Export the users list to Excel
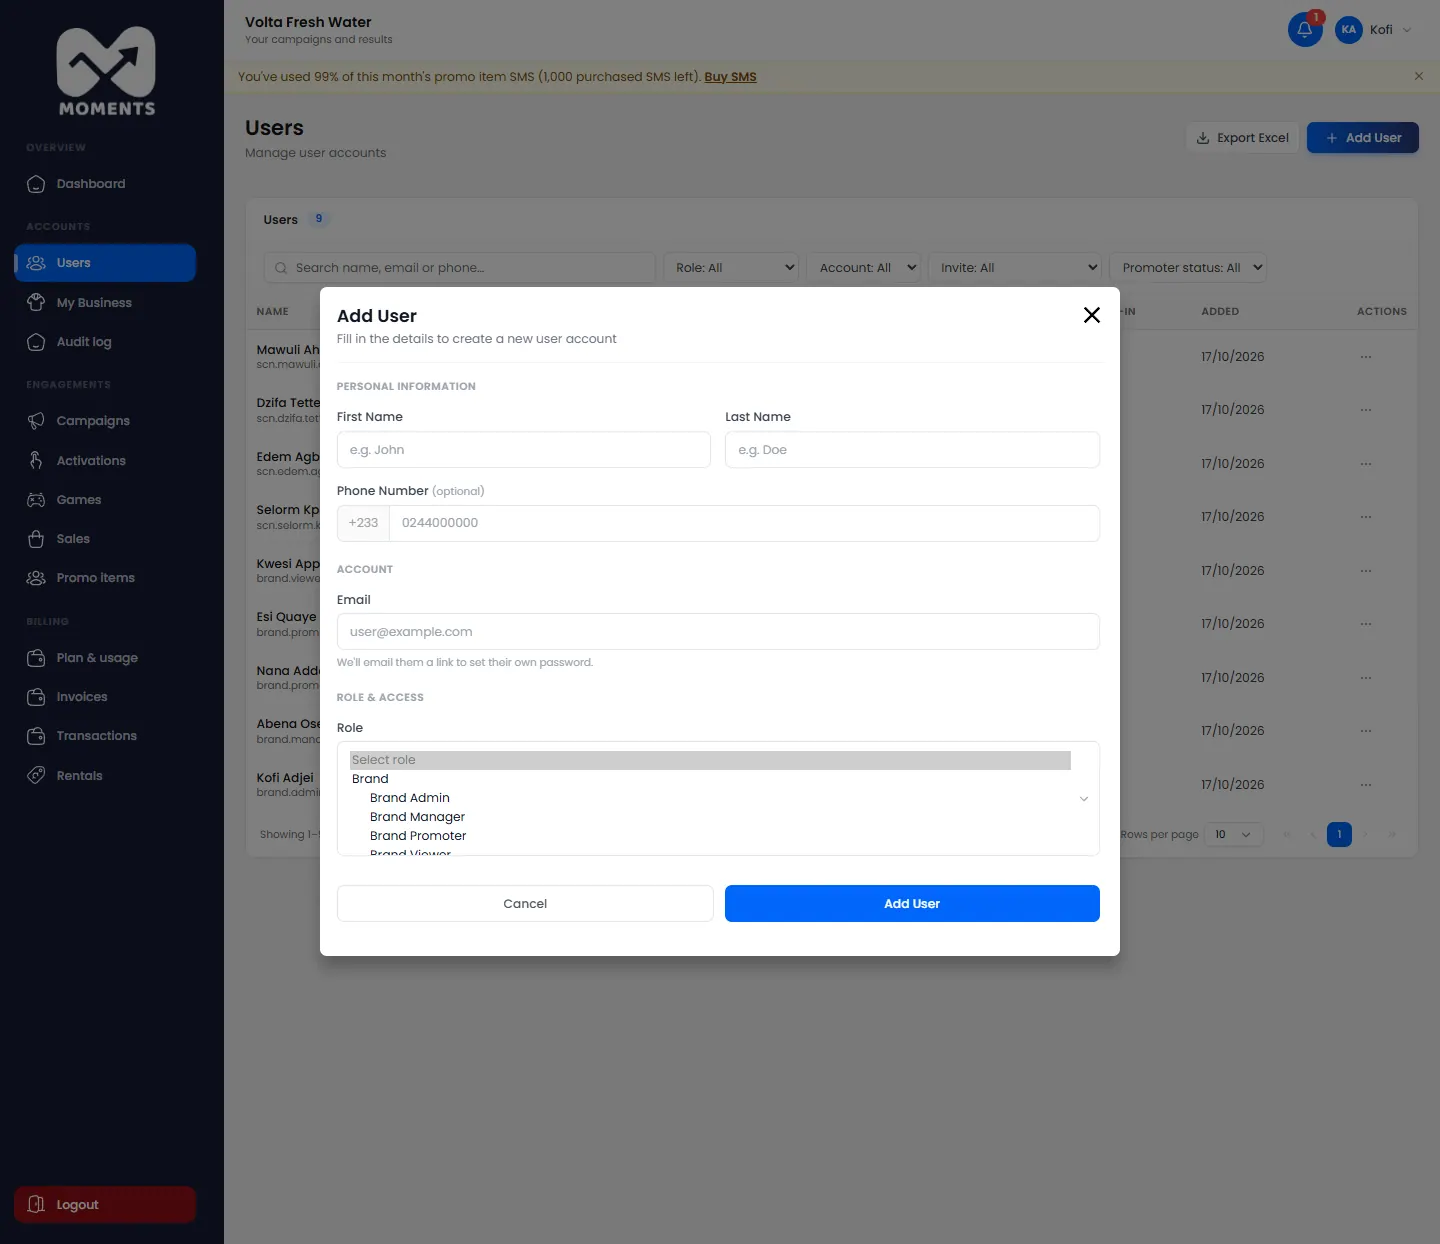This screenshot has width=1440, height=1244. (x=1242, y=138)
